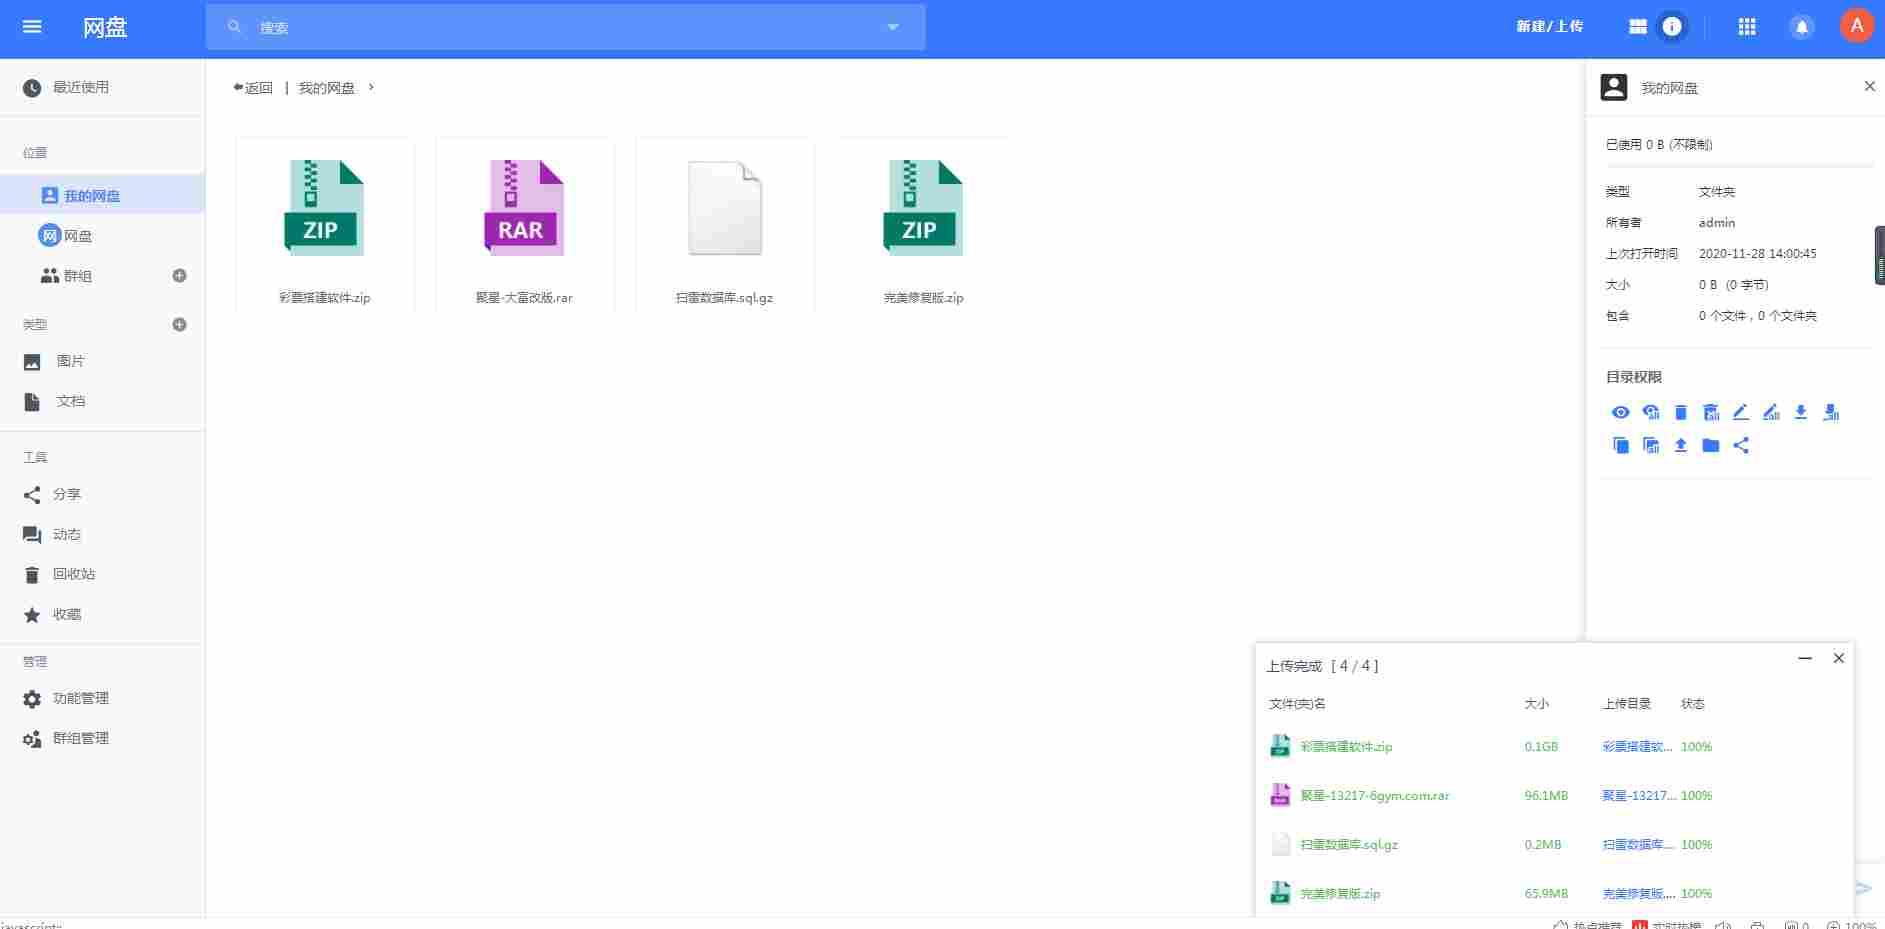1885x929 pixels.
Task: Click the share permission icon
Action: click(1741, 445)
